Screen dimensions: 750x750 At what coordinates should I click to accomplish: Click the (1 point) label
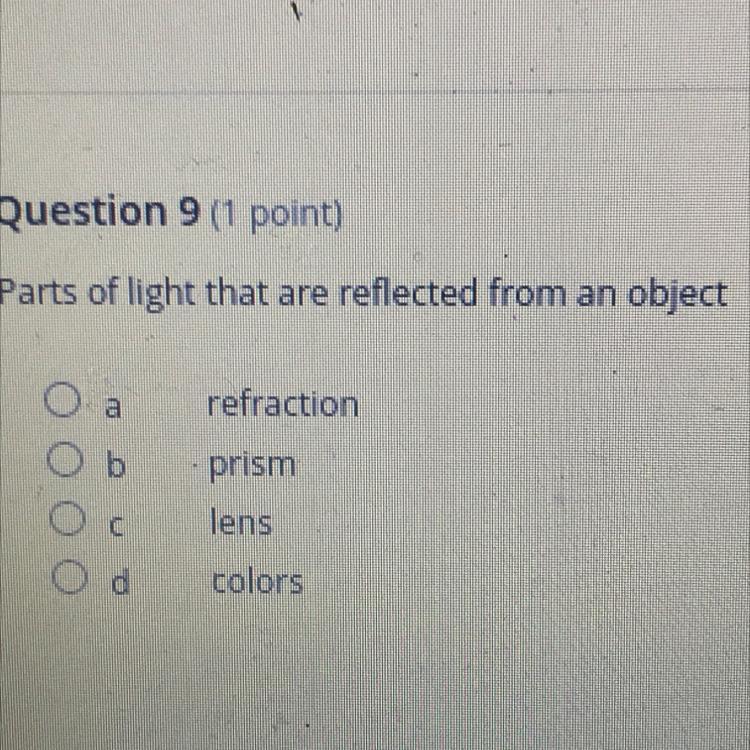(276, 215)
